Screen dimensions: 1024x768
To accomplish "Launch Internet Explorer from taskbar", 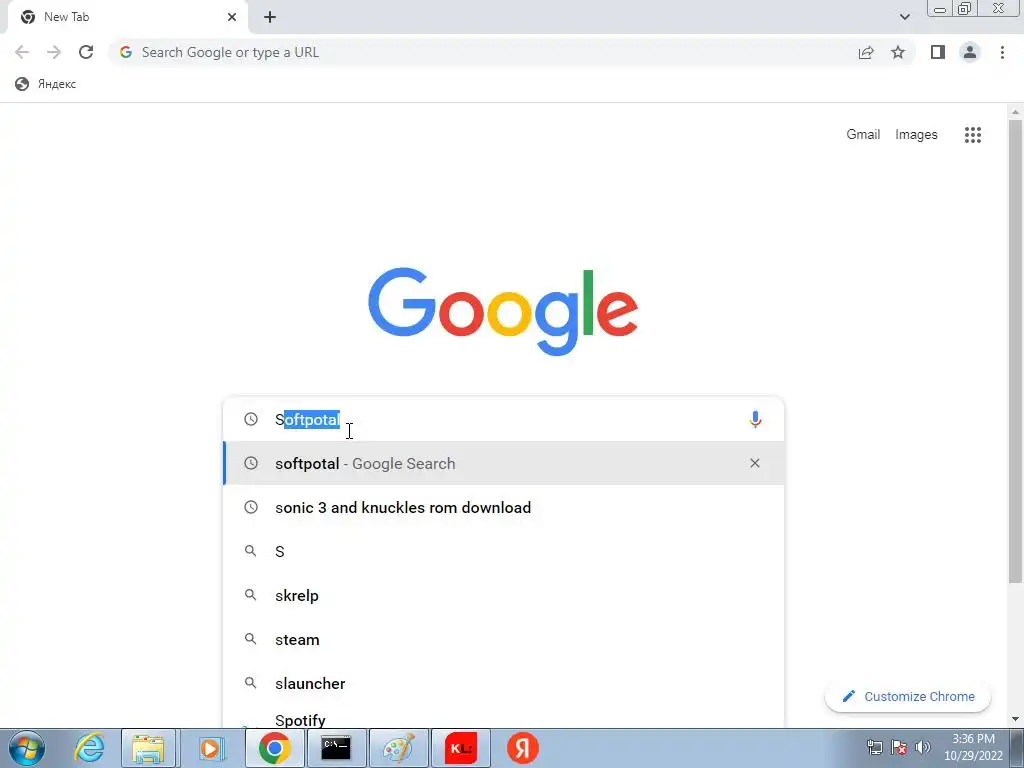I will pyautogui.click(x=89, y=748).
